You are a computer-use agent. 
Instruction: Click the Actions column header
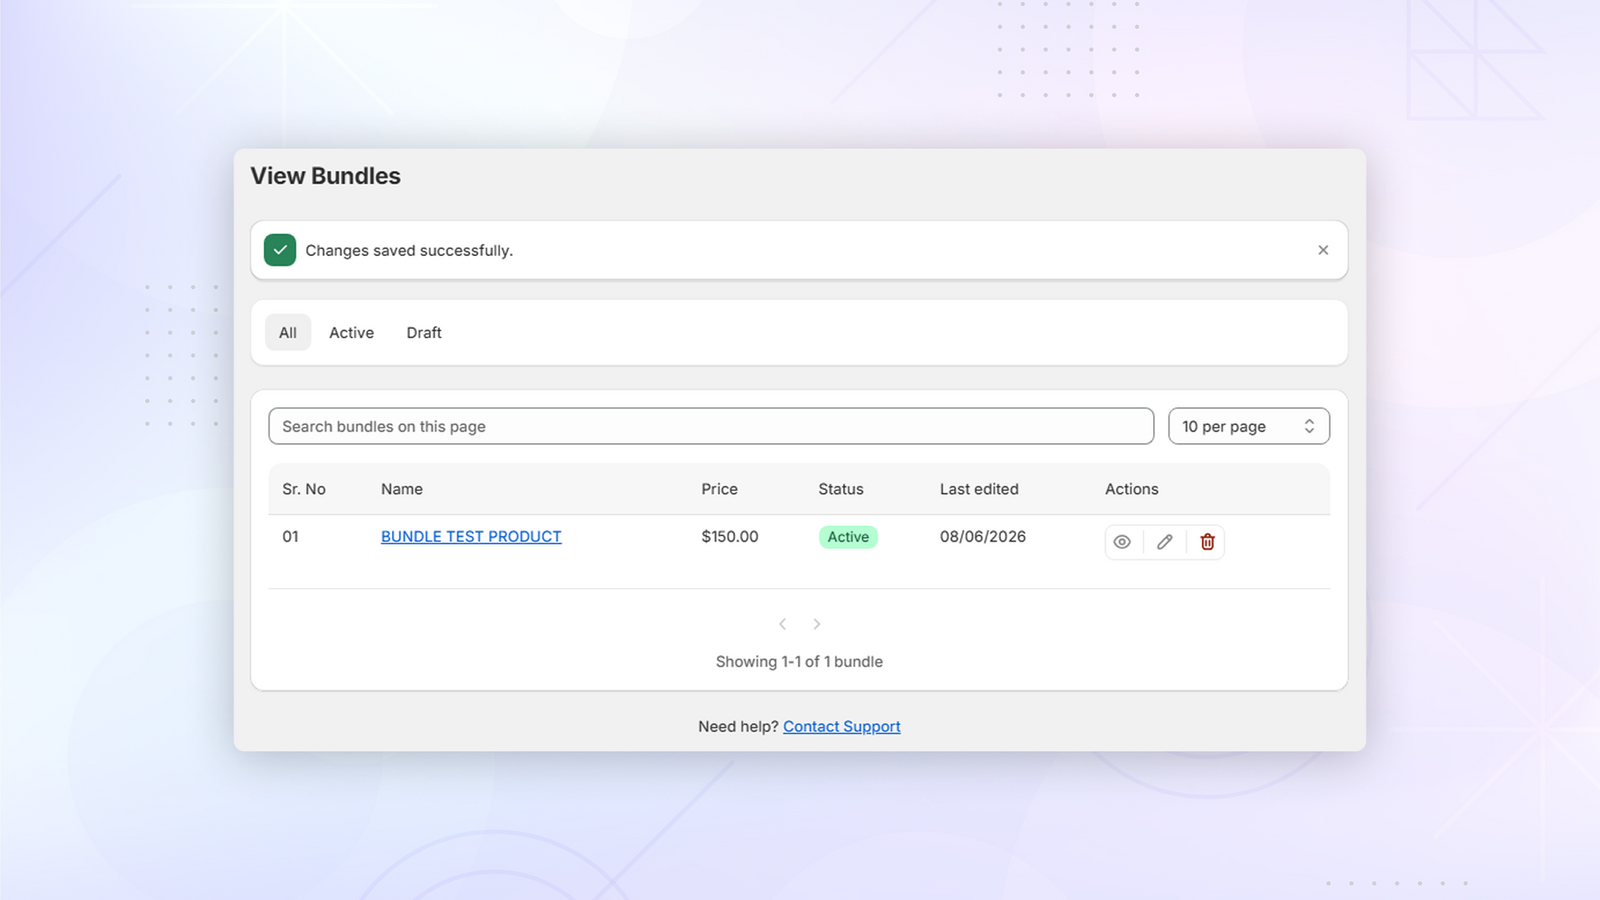(x=1132, y=489)
